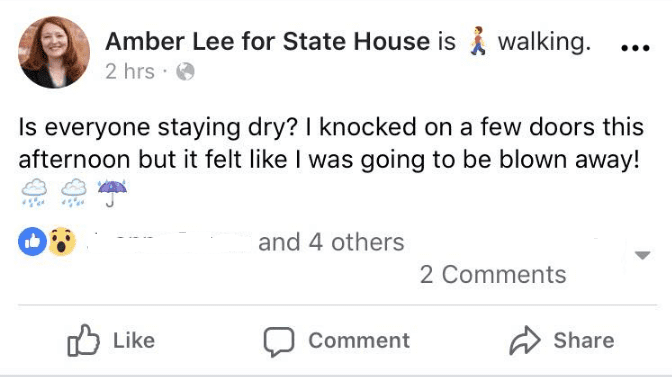The height and width of the screenshot is (377, 672).
Task: View the 2 Comments on the post
Action: point(493,274)
